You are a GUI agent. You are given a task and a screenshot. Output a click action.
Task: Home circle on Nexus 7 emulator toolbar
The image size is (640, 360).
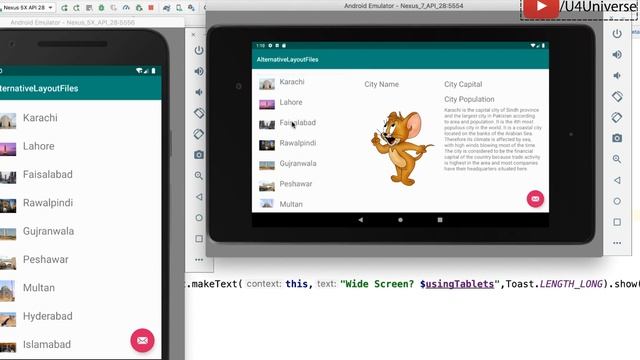(x=617, y=201)
